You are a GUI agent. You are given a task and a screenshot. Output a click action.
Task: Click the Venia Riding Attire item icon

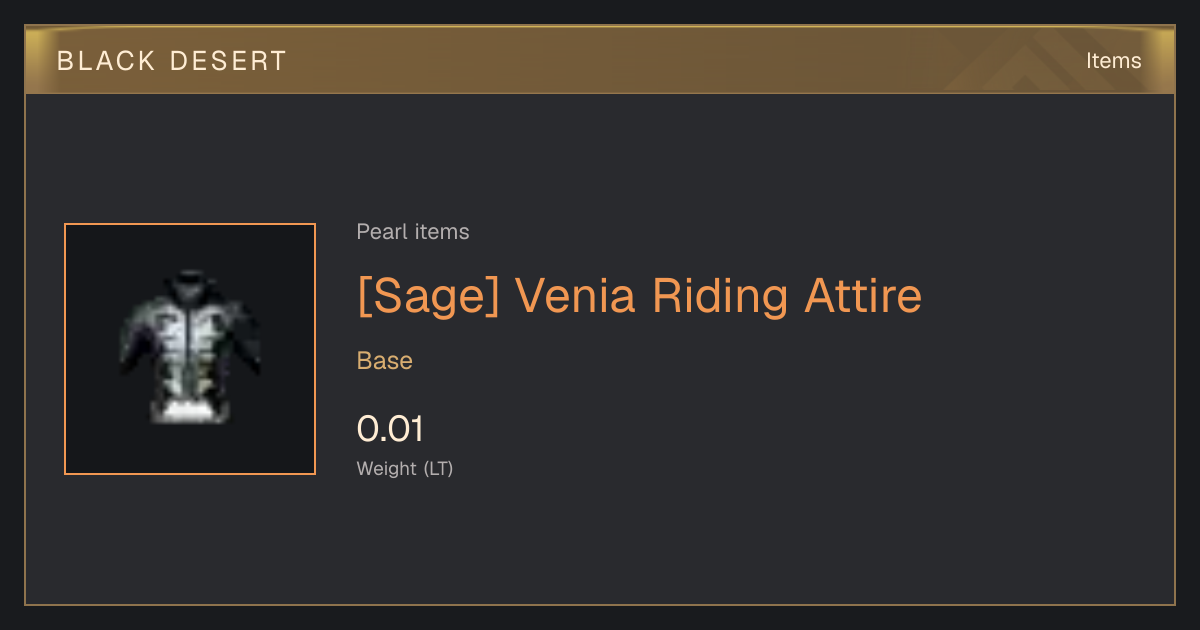click(x=190, y=349)
